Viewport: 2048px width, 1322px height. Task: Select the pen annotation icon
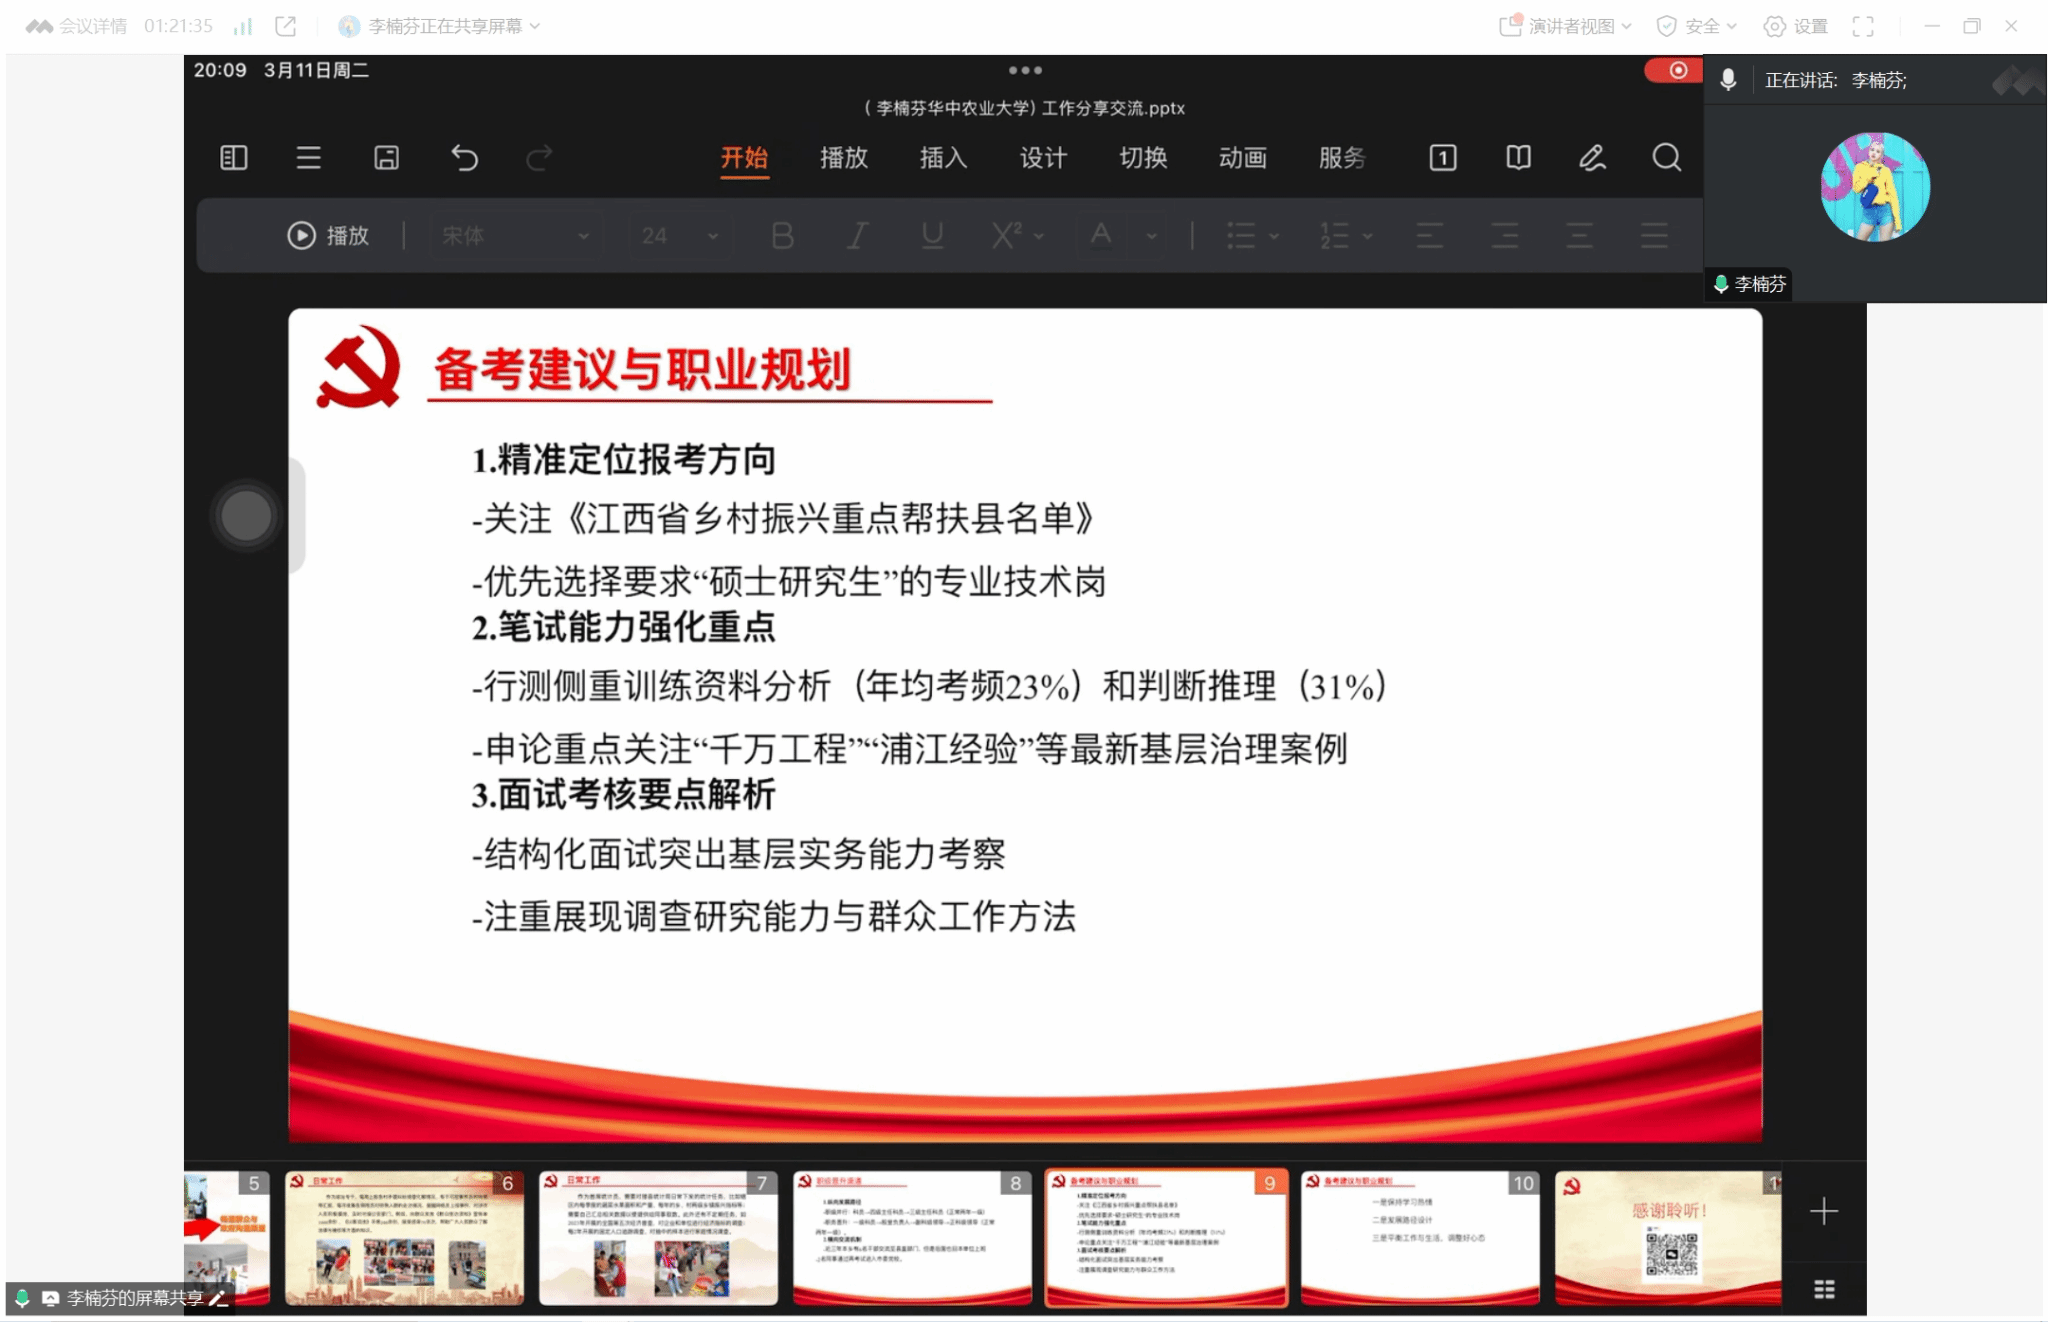click(x=1592, y=158)
